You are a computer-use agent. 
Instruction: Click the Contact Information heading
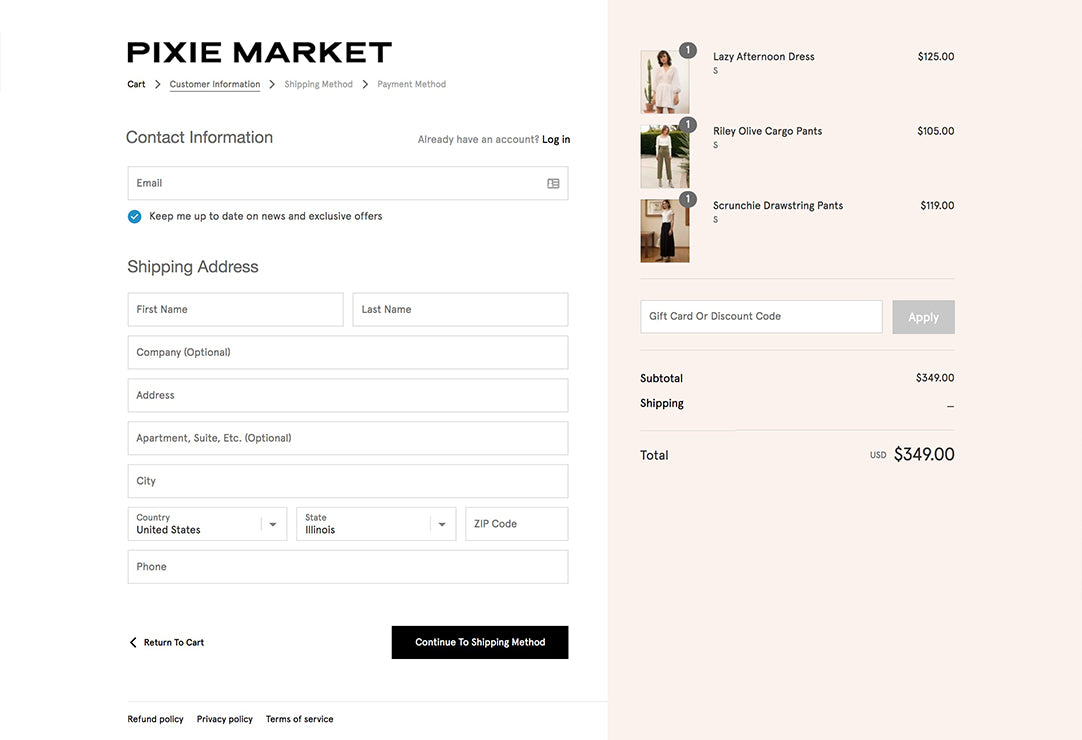pyautogui.click(x=199, y=137)
